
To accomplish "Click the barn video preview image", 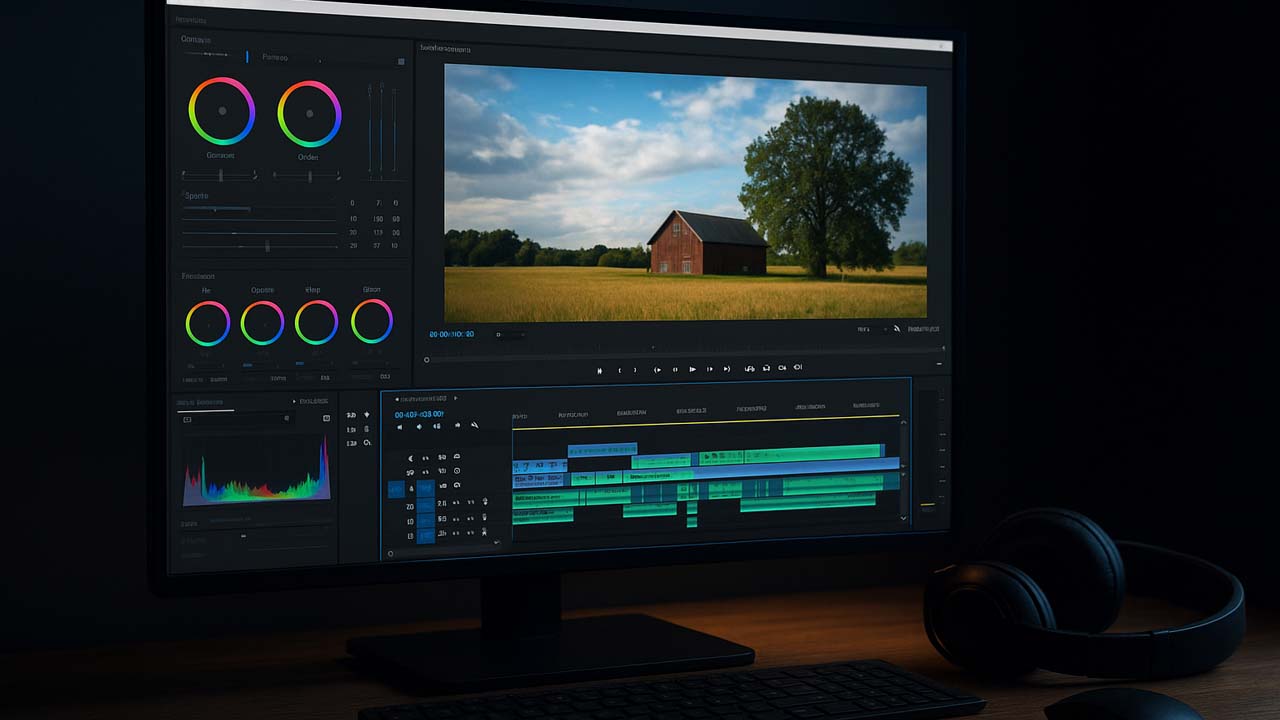I will click(685, 193).
